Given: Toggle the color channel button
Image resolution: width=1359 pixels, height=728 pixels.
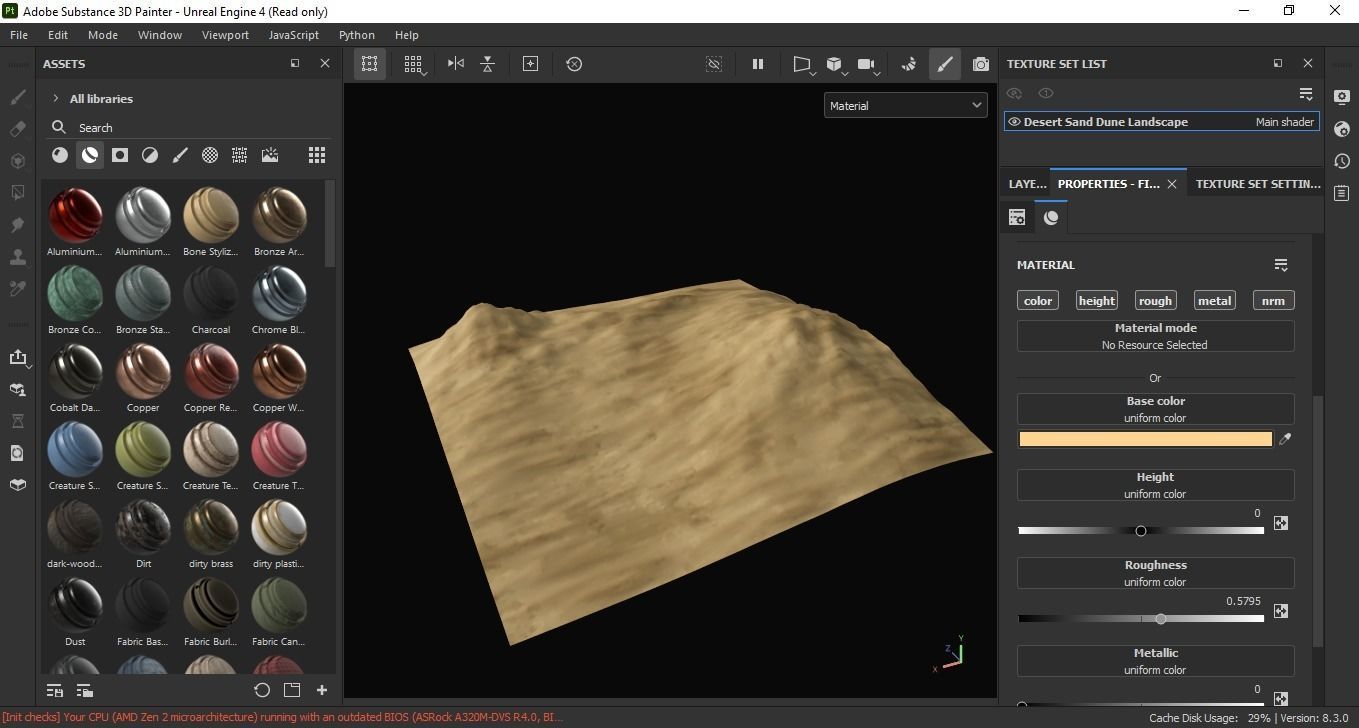Looking at the screenshot, I should pos(1038,301).
